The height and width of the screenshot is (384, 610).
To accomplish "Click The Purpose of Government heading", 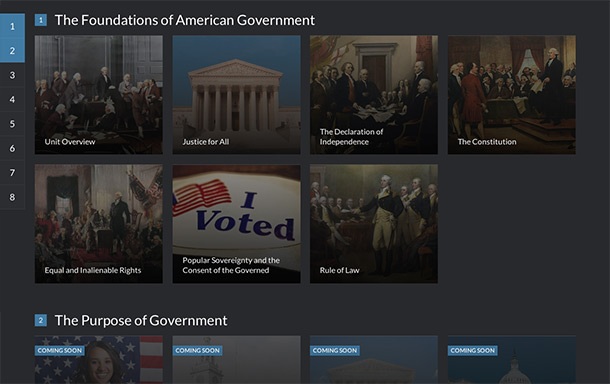I will pos(141,321).
